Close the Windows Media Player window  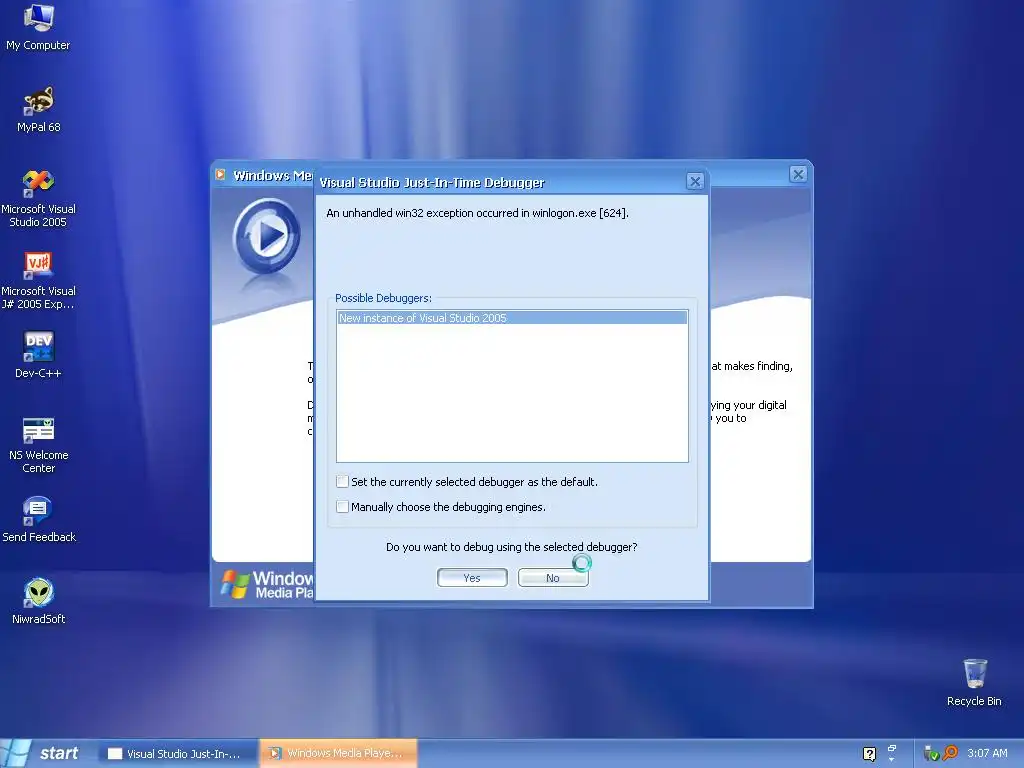click(x=798, y=174)
